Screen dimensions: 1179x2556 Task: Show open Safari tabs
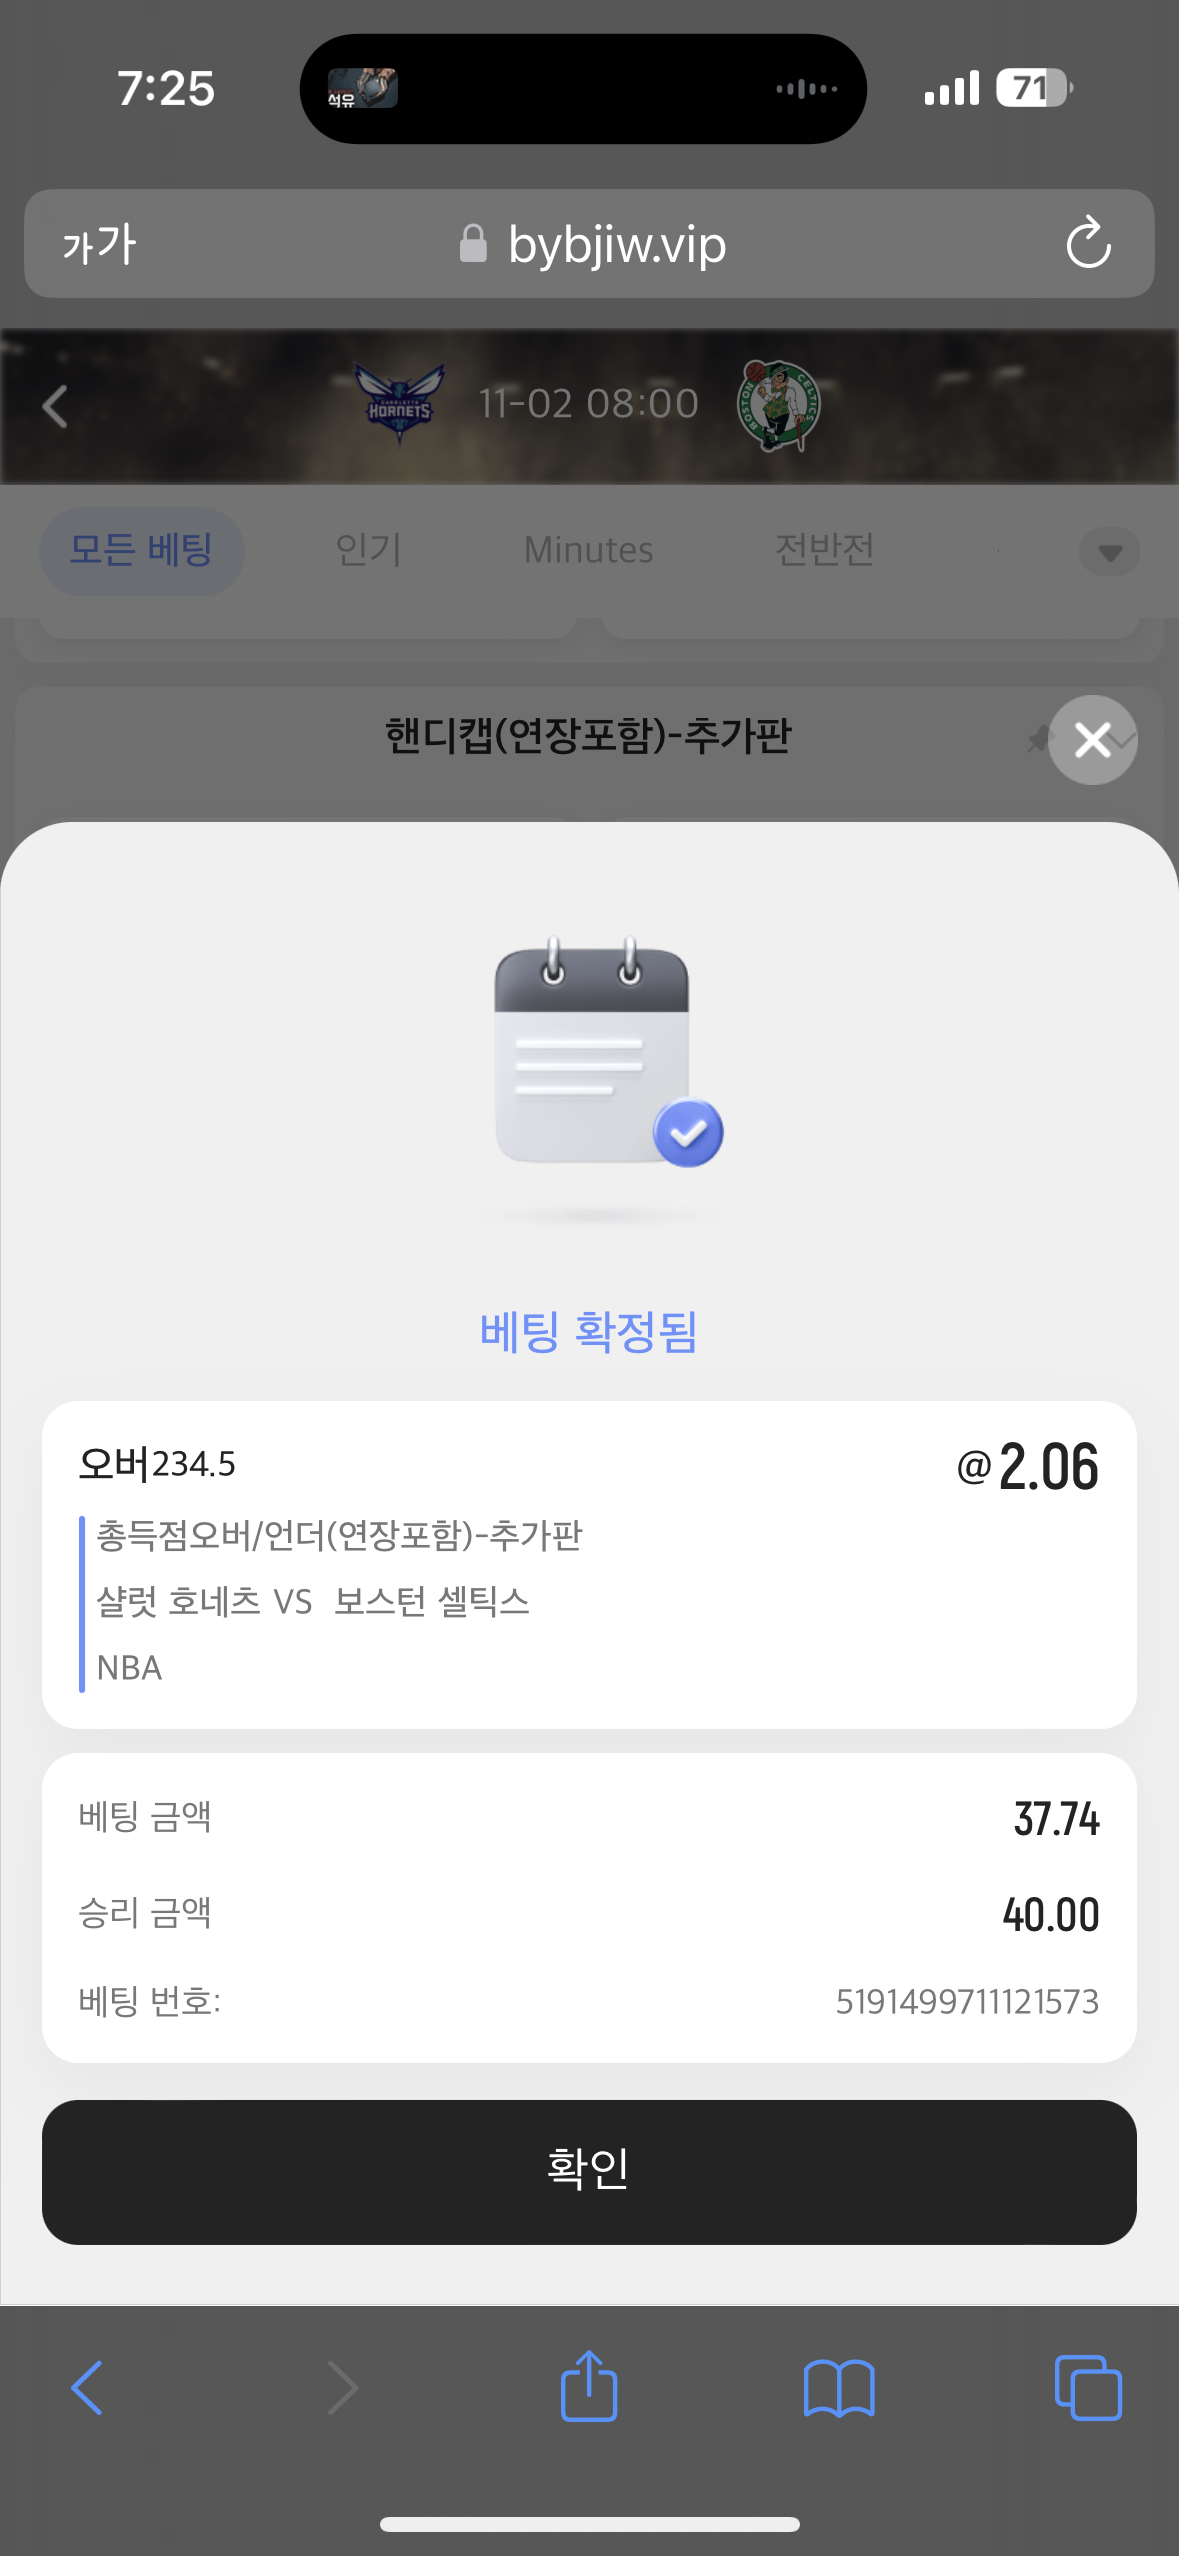click(x=1088, y=2388)
